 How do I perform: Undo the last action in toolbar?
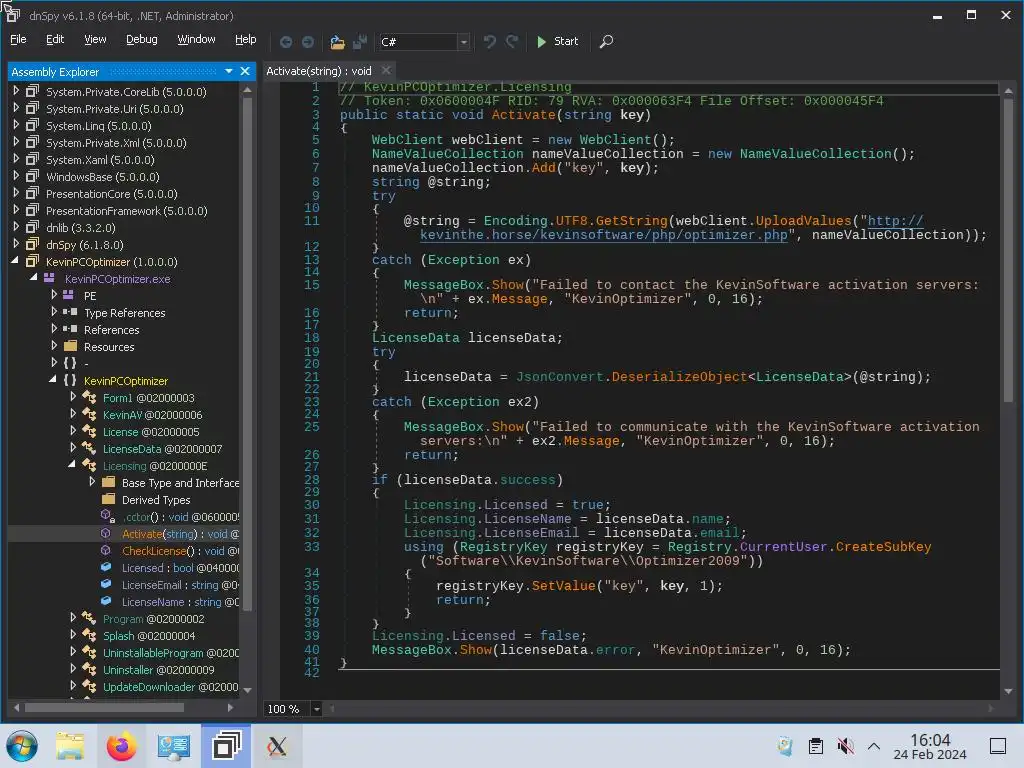point(489,42)
